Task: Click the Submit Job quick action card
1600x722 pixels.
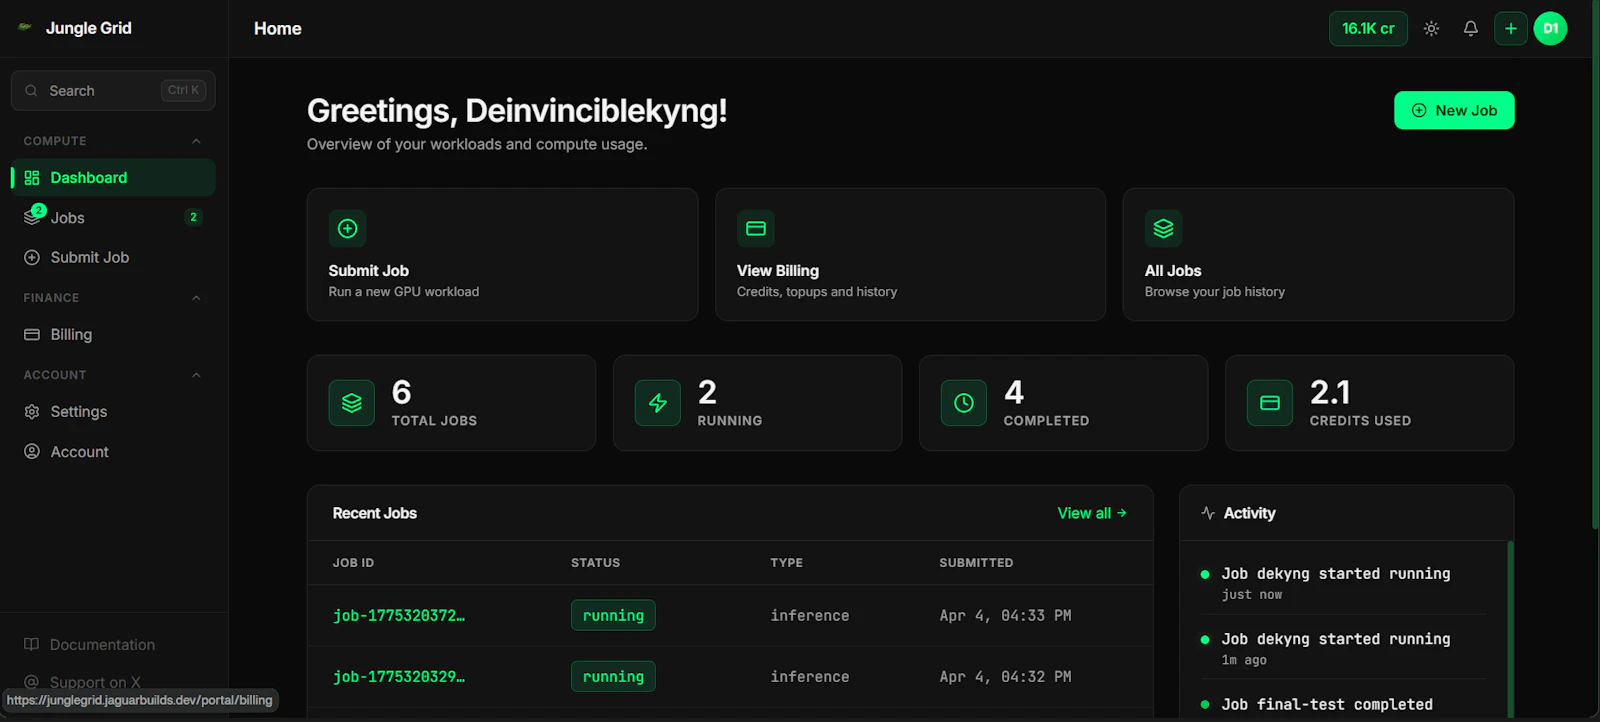Action: point(502,255)
